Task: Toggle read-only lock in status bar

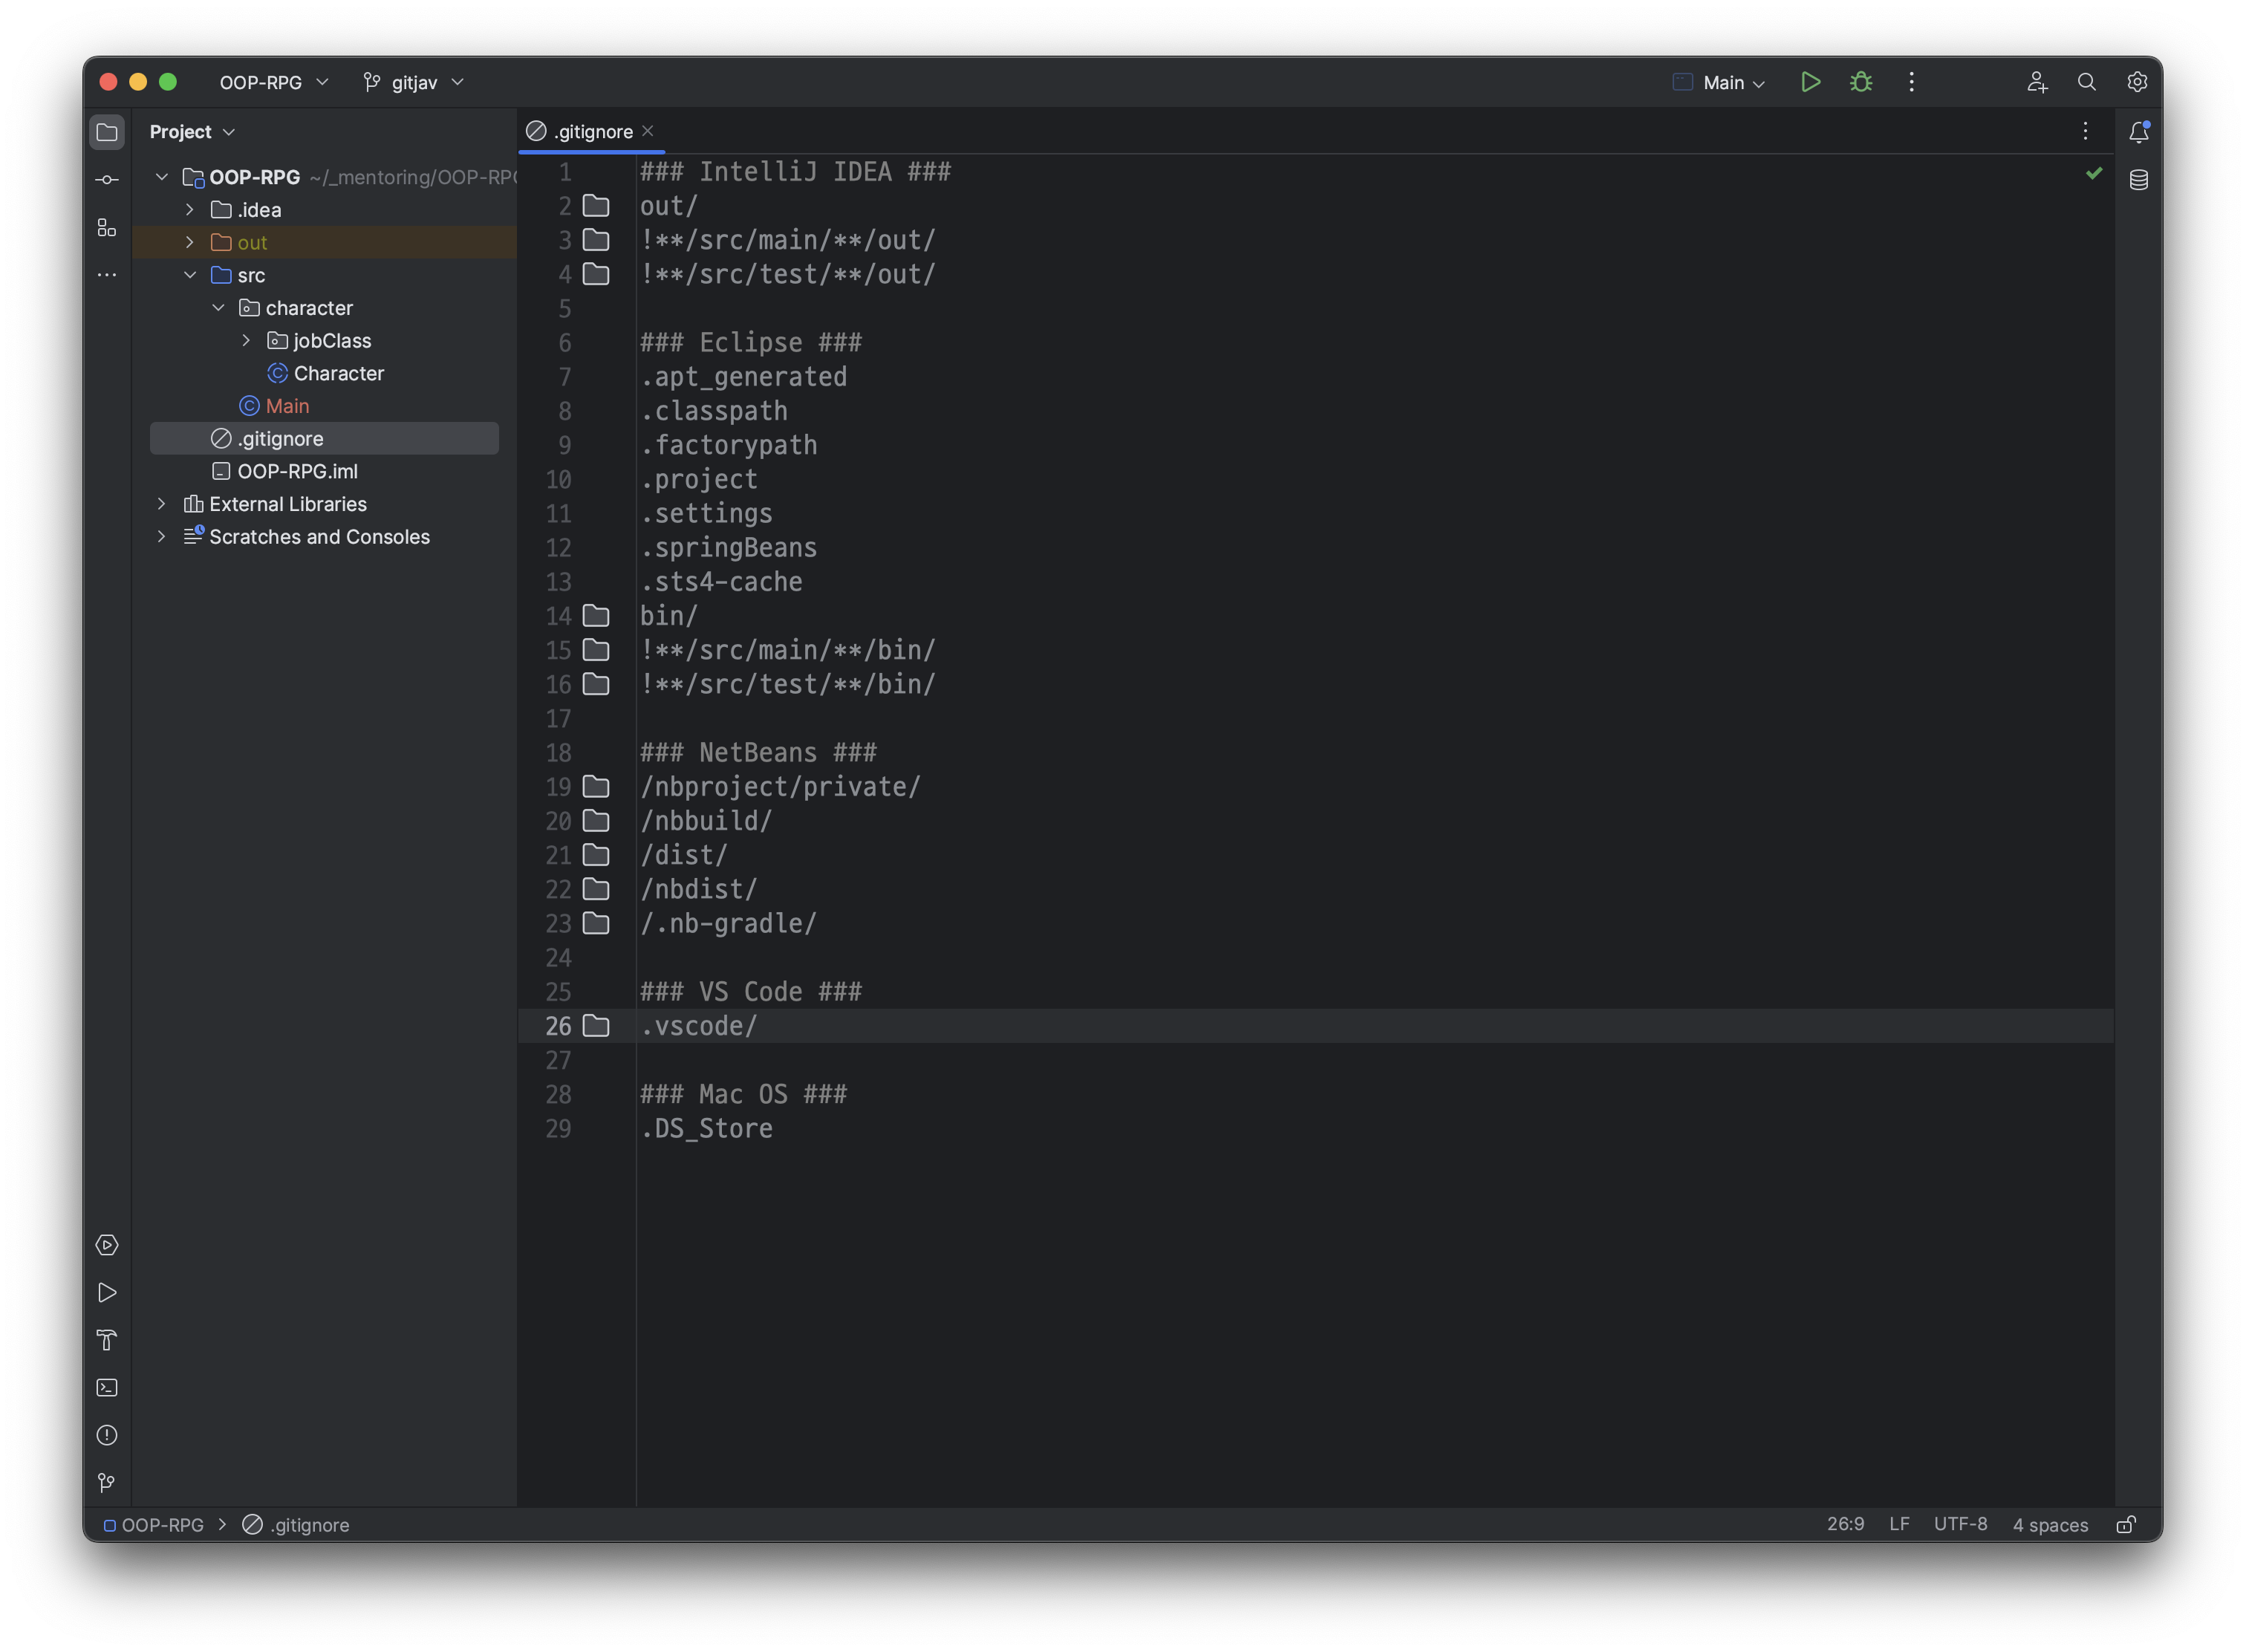Action: (2126, 1525)
